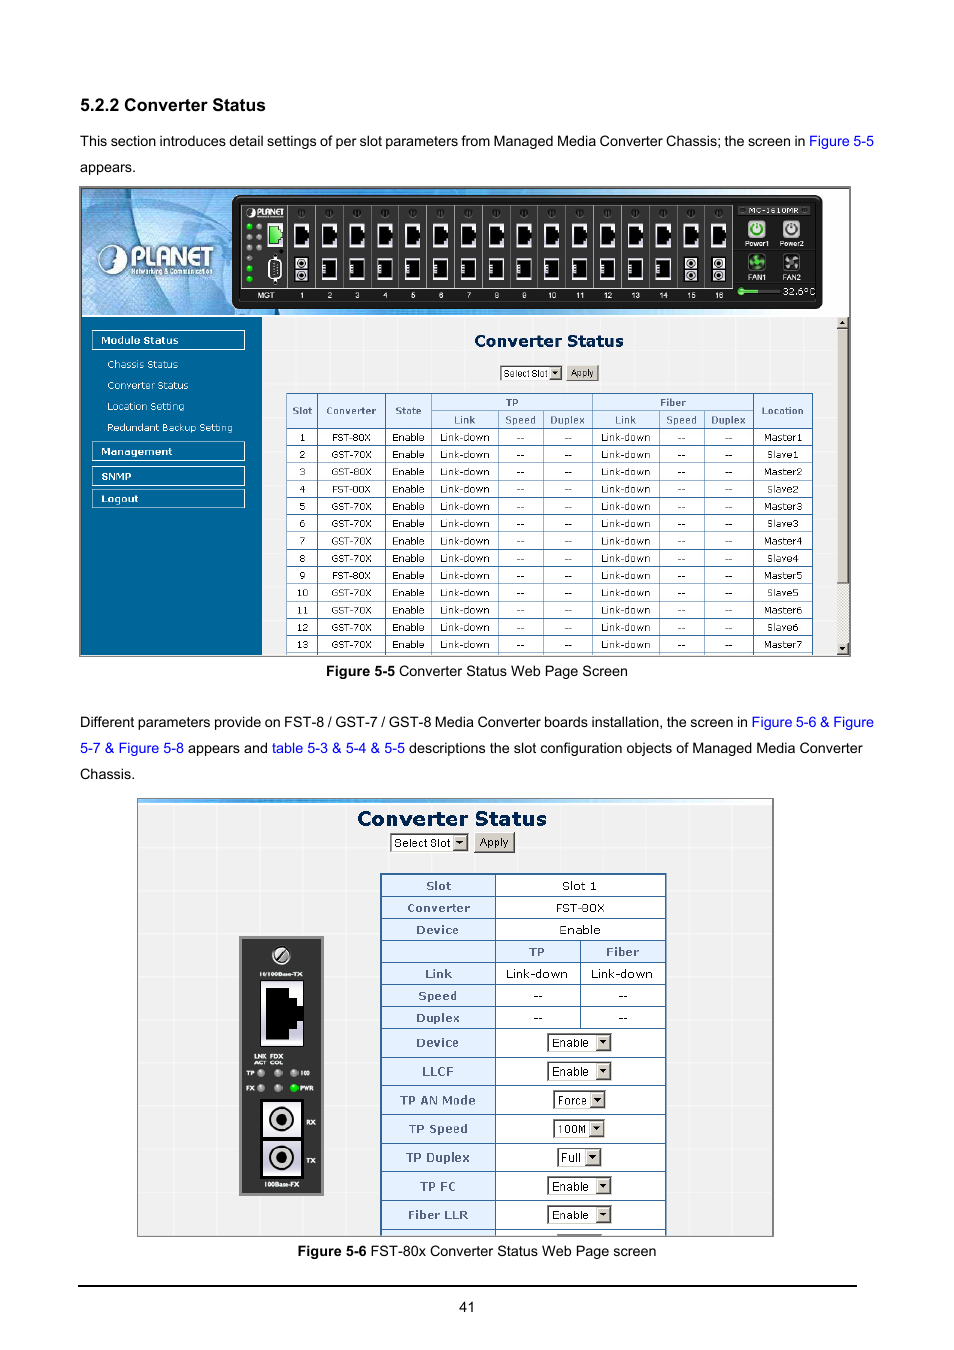Viewport: 954px width, 1350px height.
Task: Click the Slot 1 value in detail table
Action: pyautogui.click(x=579, y=886)
